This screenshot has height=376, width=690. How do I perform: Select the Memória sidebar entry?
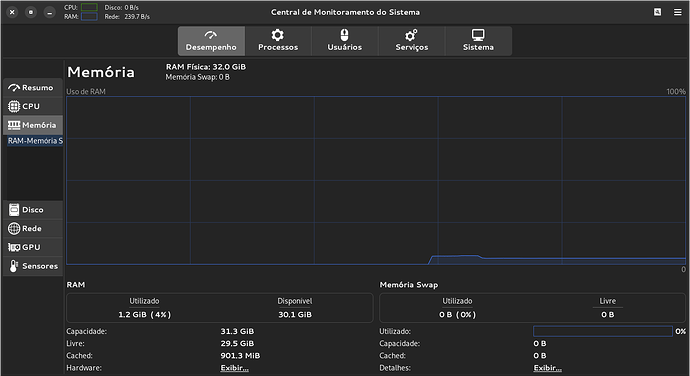[x=33, y=125]
